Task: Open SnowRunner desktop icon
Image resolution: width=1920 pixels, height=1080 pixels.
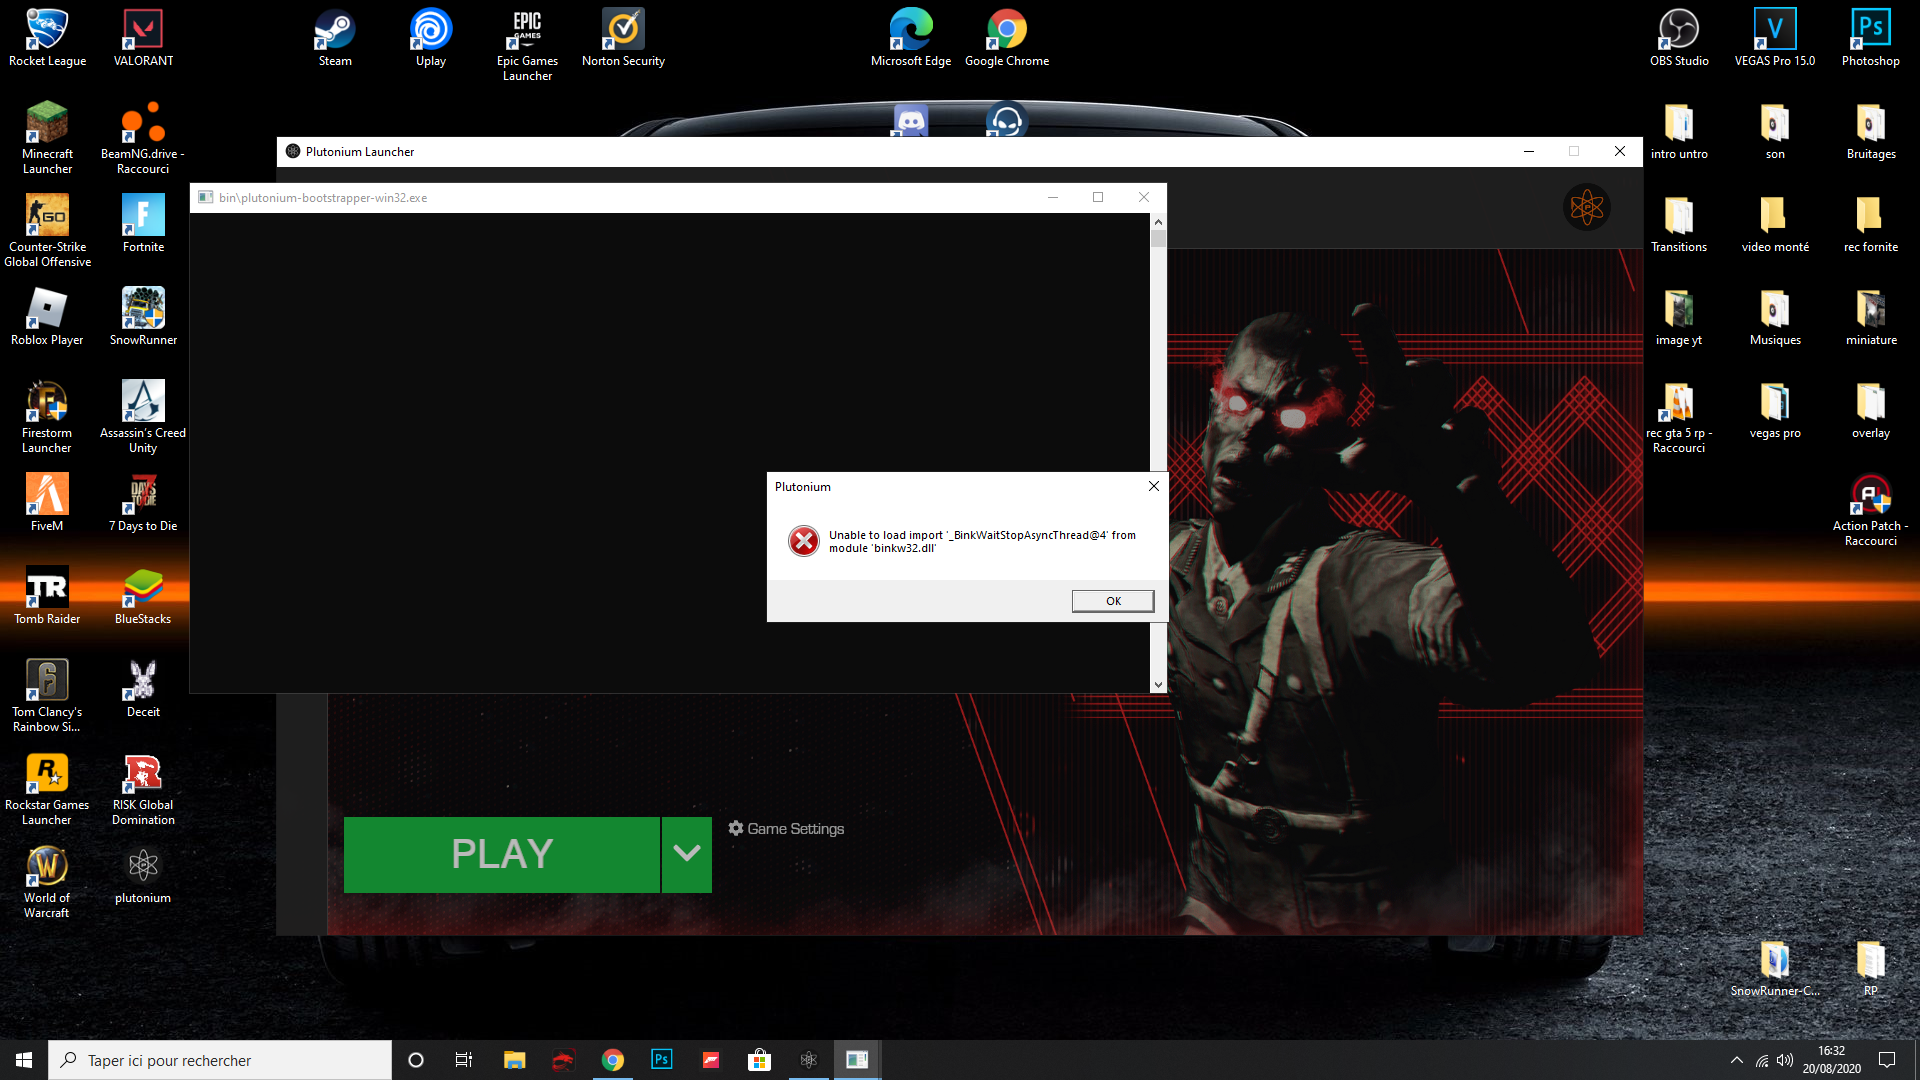Action: point(143,317)
